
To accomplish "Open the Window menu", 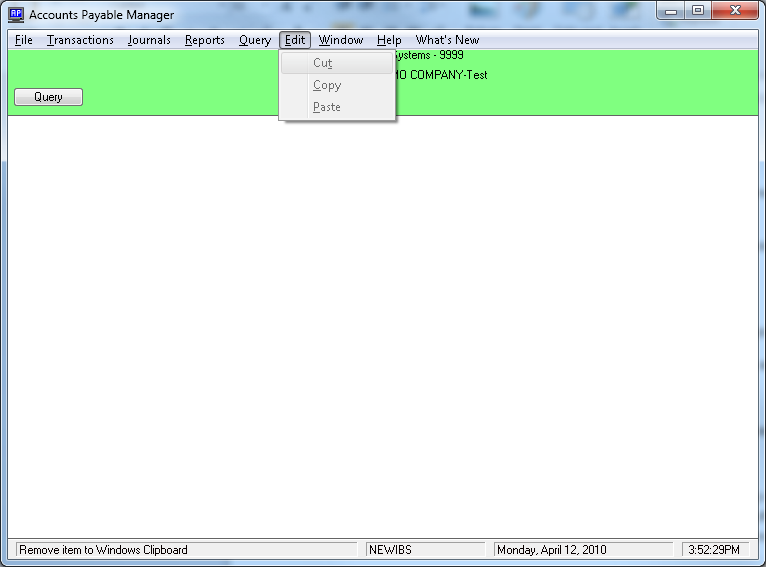I will click(x=341, y=40).
